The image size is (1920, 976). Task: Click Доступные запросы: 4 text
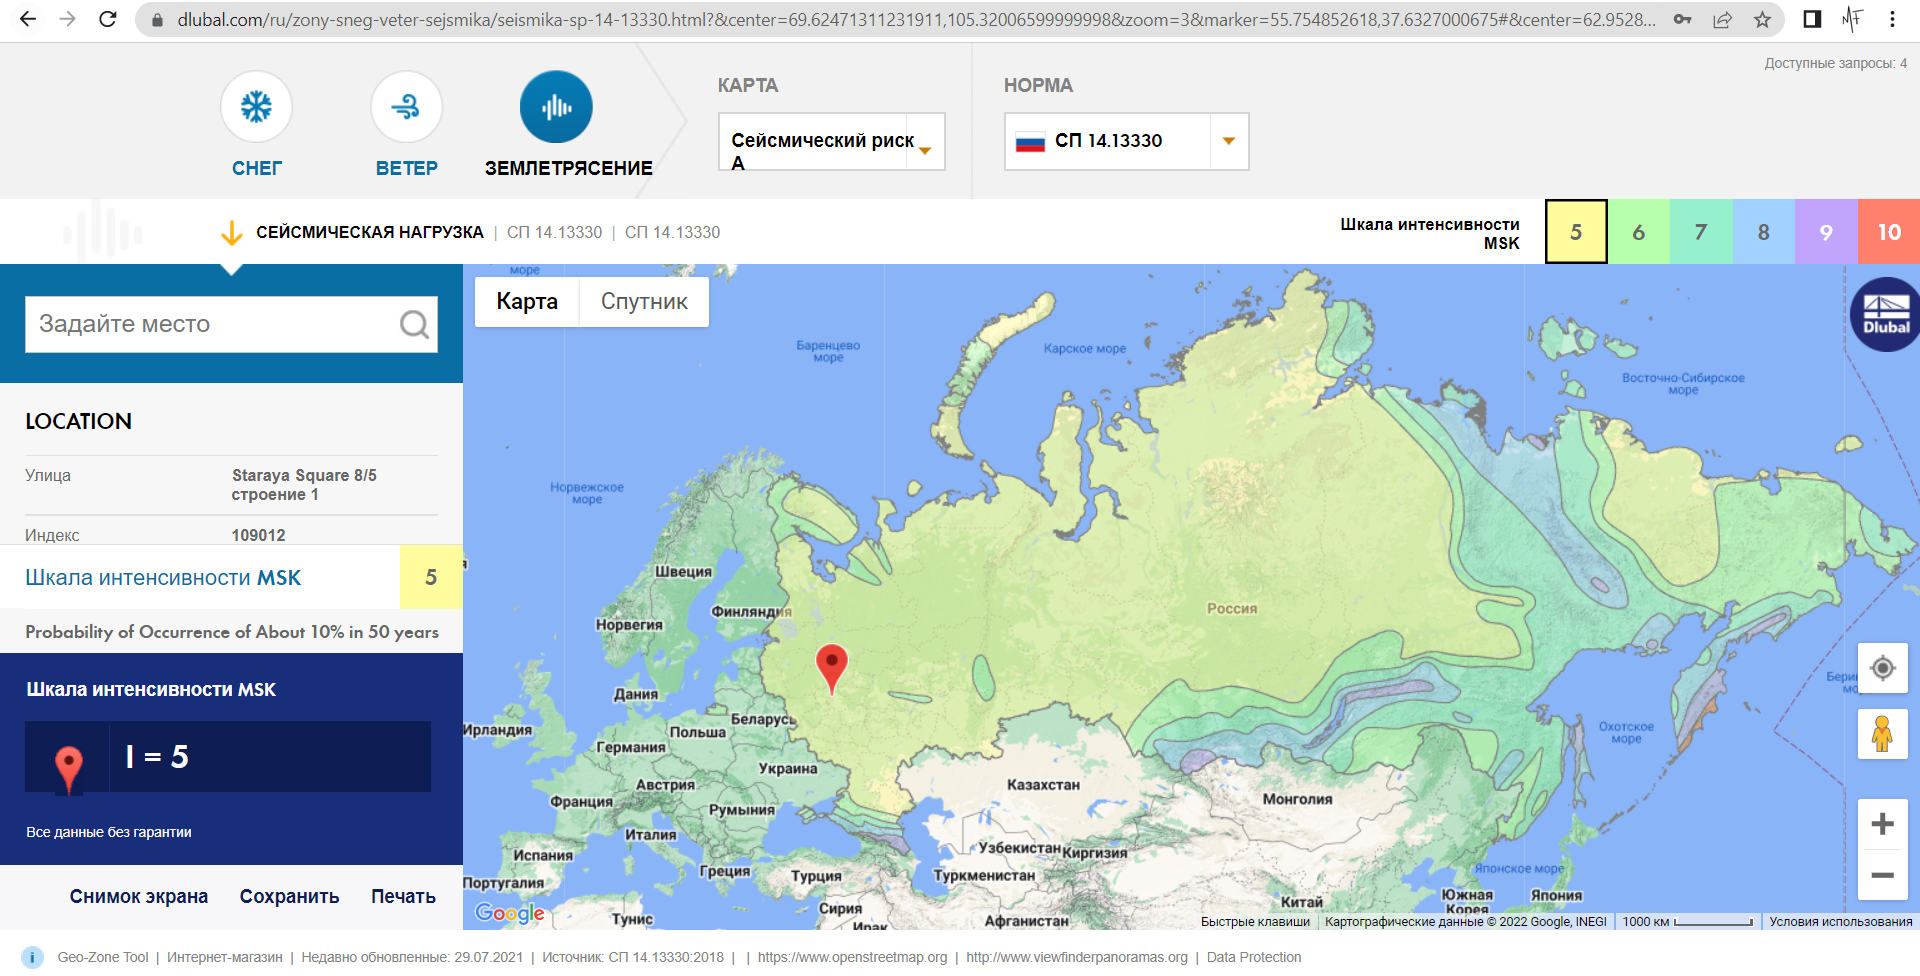(x=1835, y=63)
